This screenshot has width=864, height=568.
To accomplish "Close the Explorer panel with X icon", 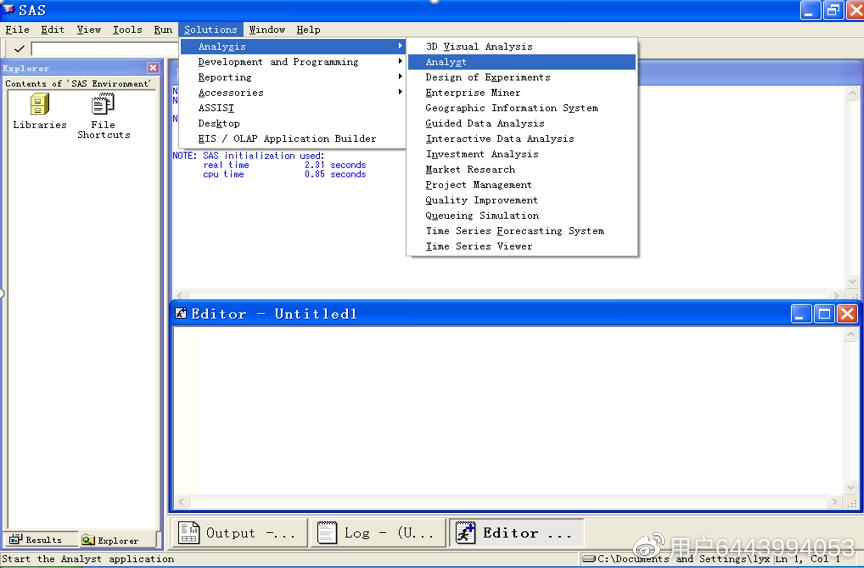I will point(153,68).
